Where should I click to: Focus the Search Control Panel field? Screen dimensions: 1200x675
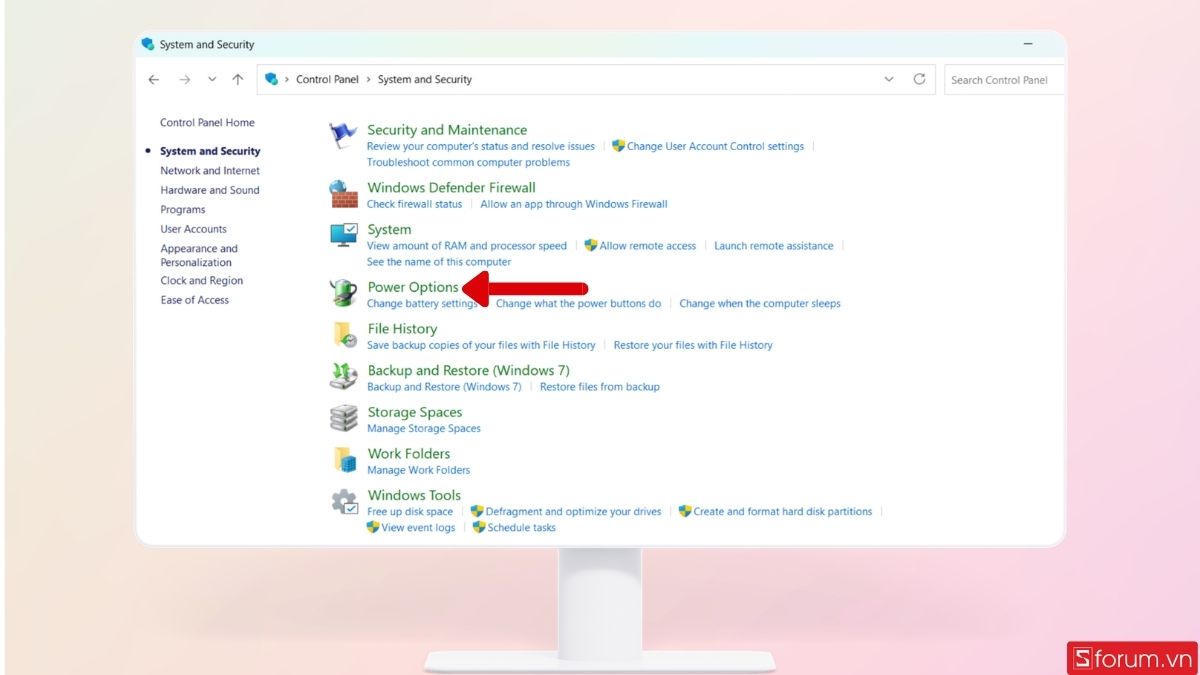pyautogui.click(x=1003, y=80)
